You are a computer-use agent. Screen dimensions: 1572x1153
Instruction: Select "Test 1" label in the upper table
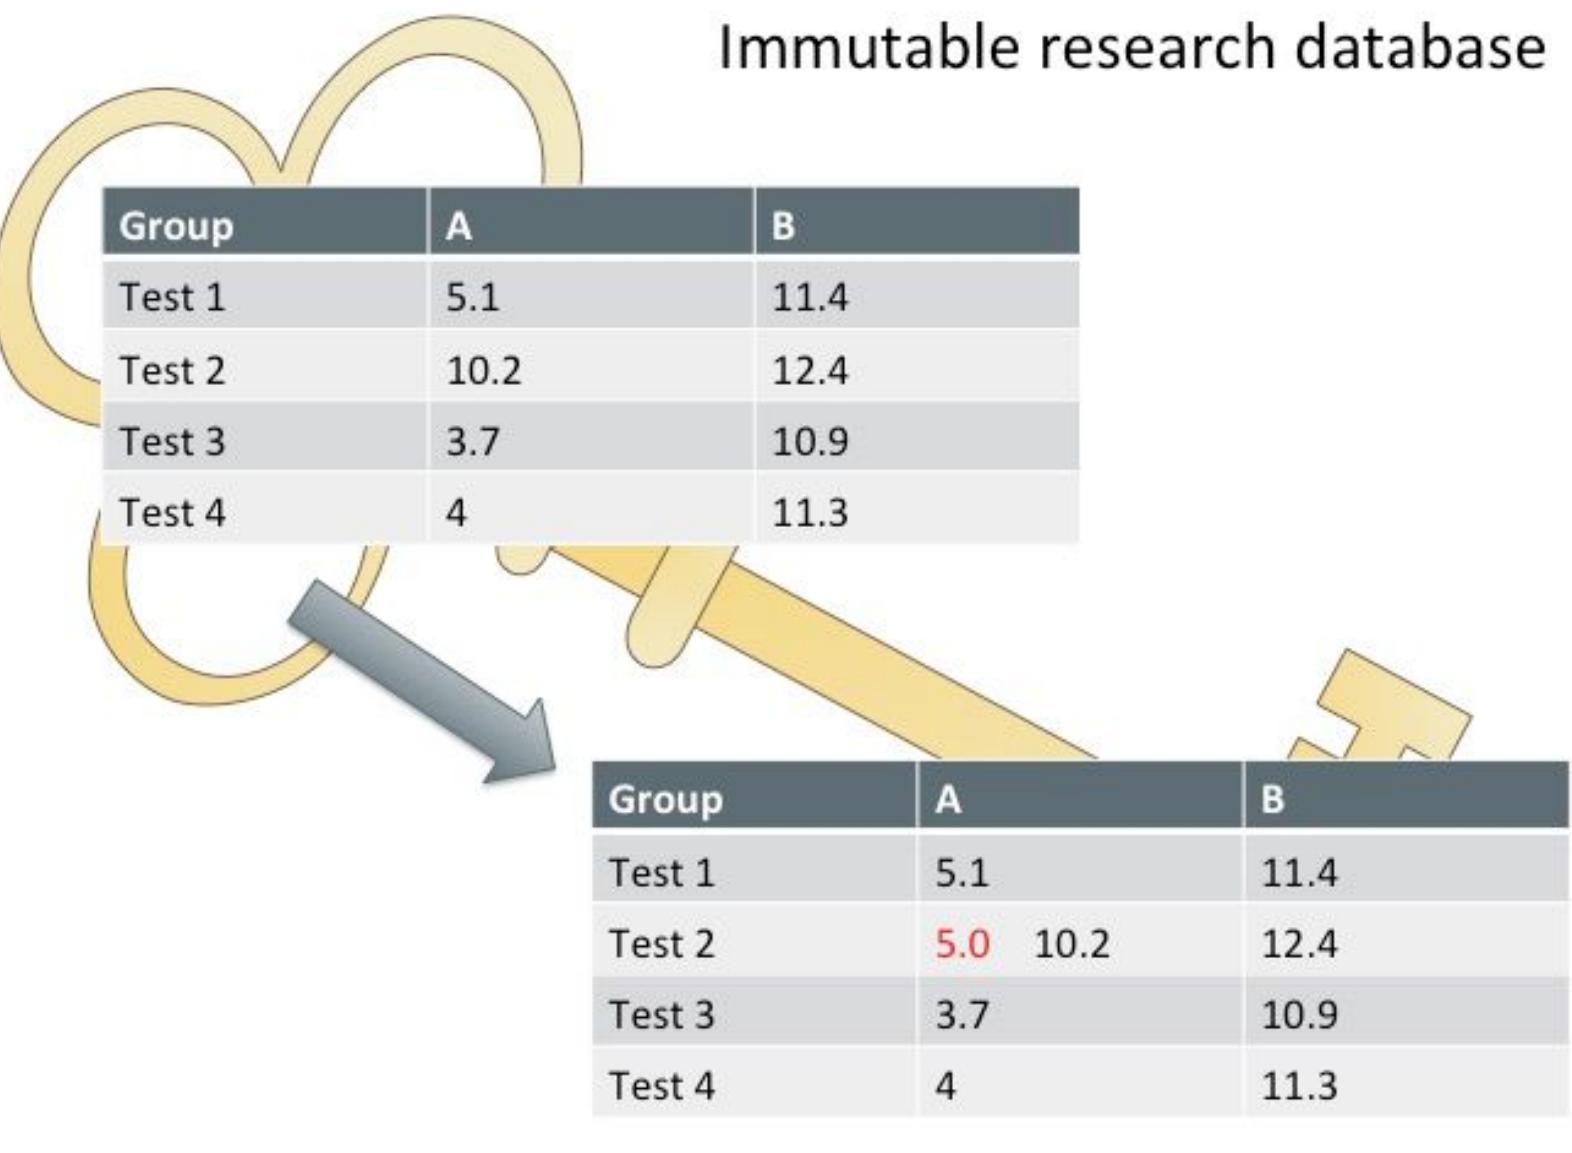[x=172, y=297]
